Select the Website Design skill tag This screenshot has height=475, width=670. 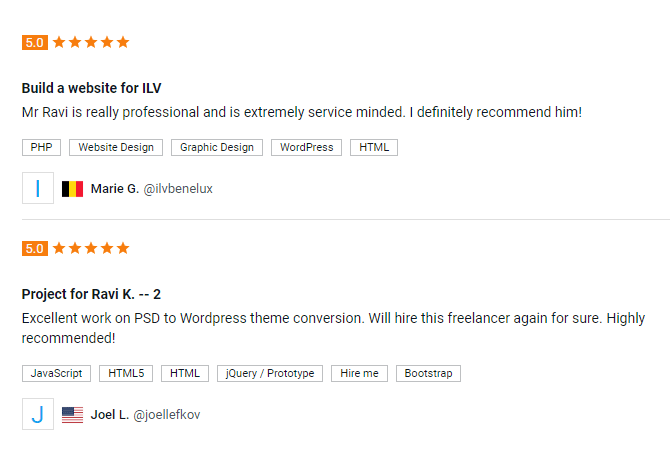tap(116, 147)
